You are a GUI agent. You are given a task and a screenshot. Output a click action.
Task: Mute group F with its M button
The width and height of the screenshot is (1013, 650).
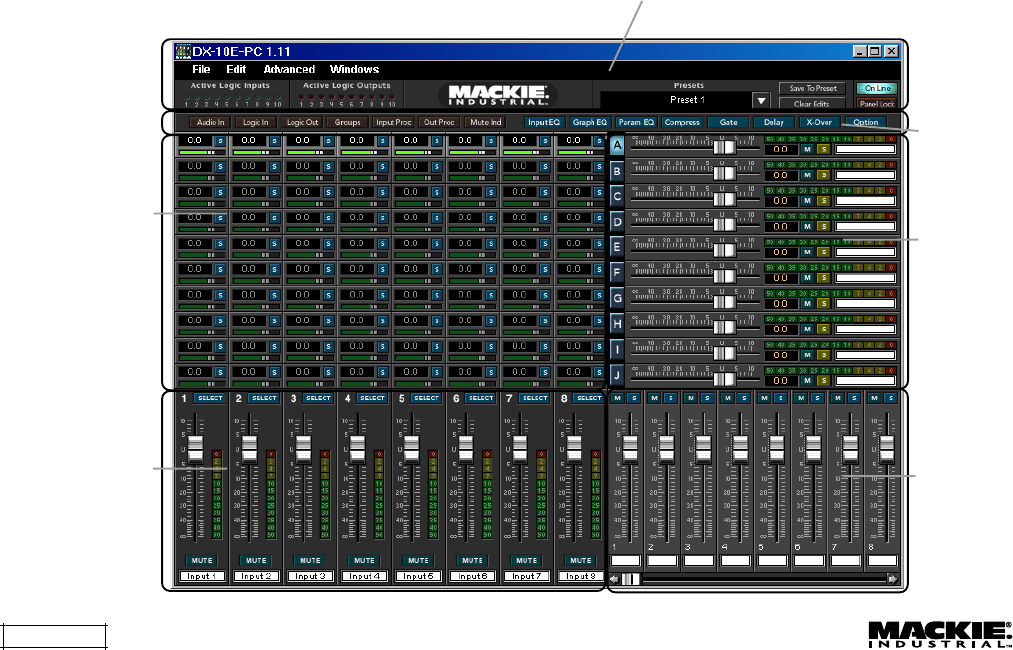(x=807, y=275)
